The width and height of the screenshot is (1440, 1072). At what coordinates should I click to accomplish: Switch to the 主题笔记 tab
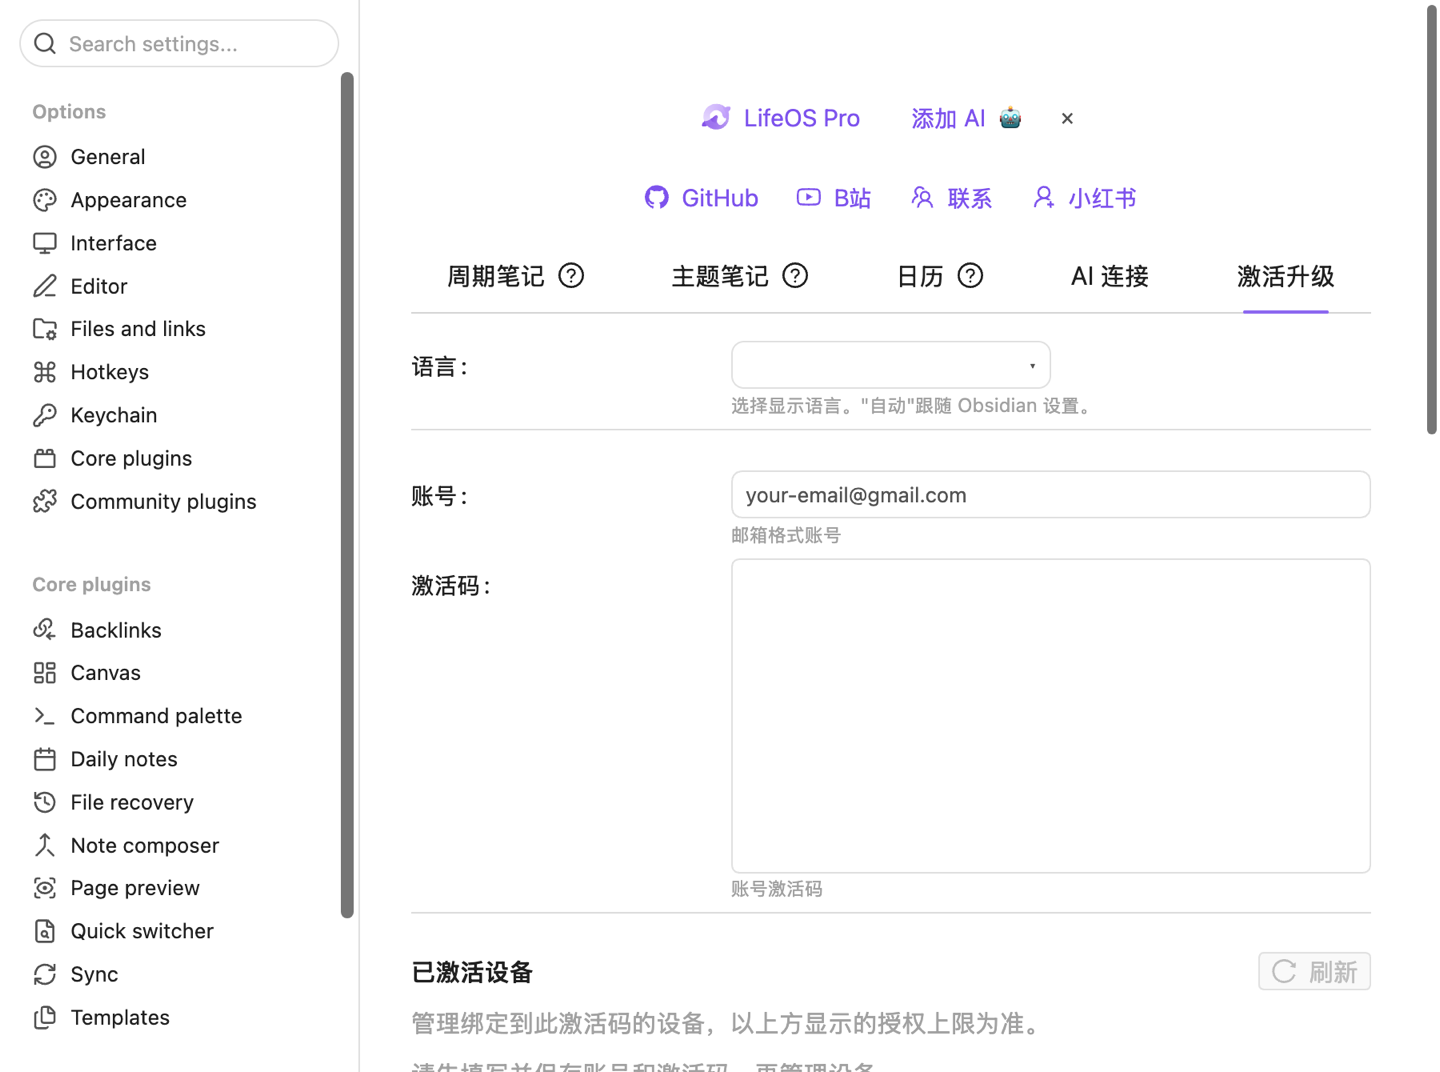tap(720, 276)
